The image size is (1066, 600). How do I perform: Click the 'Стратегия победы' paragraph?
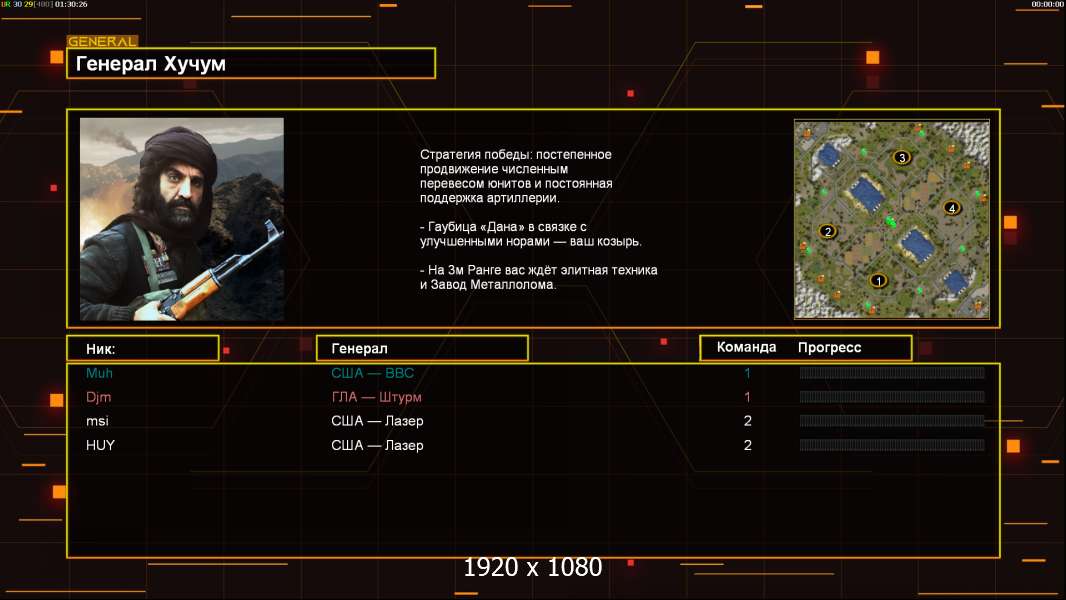click(516, 177)
